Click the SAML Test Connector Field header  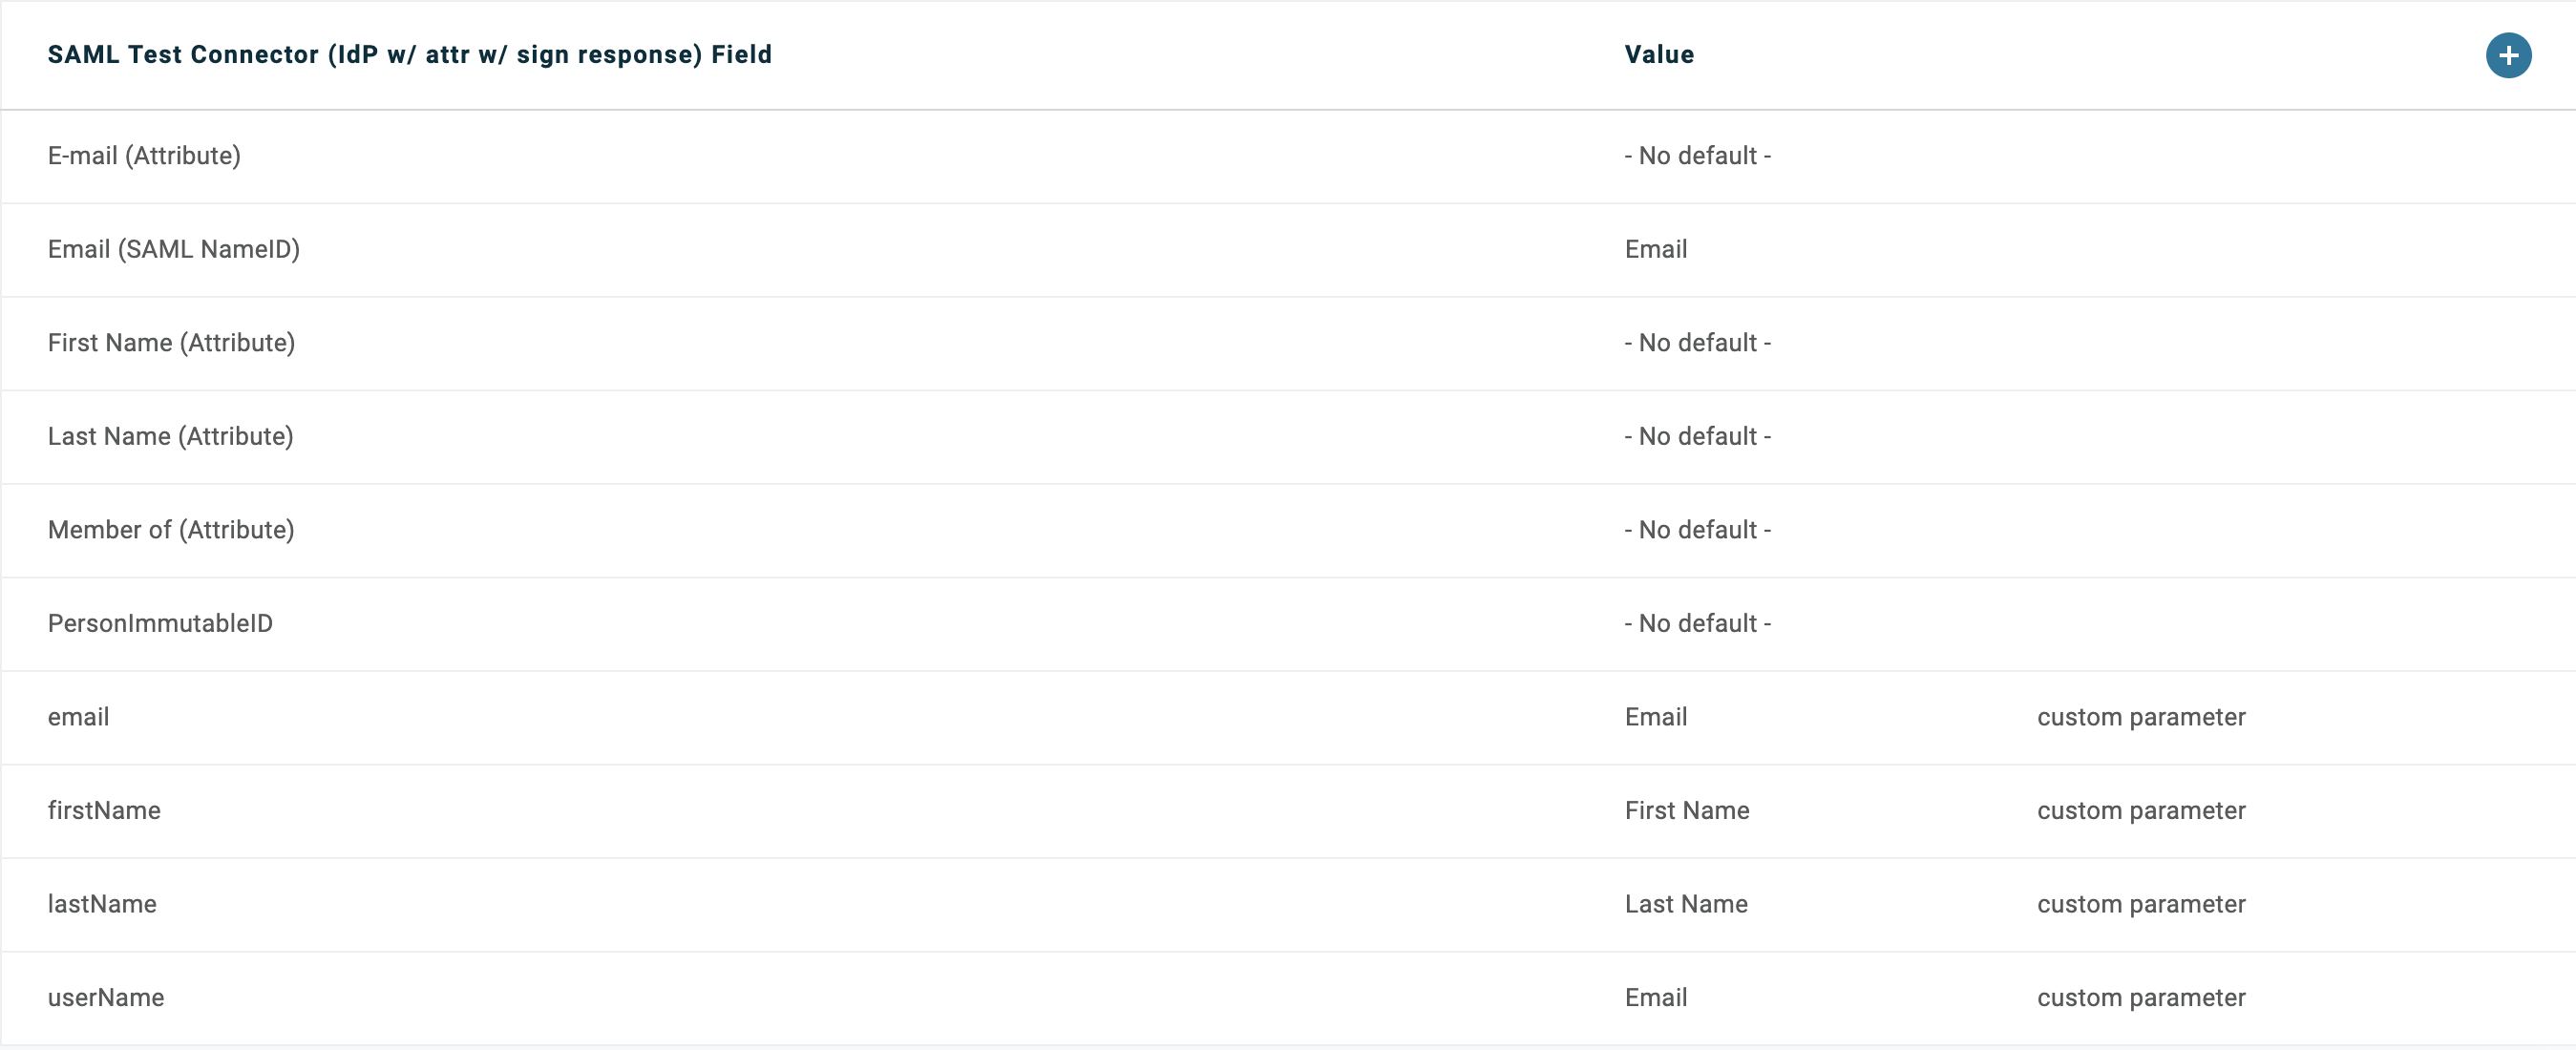coord(409,55)
